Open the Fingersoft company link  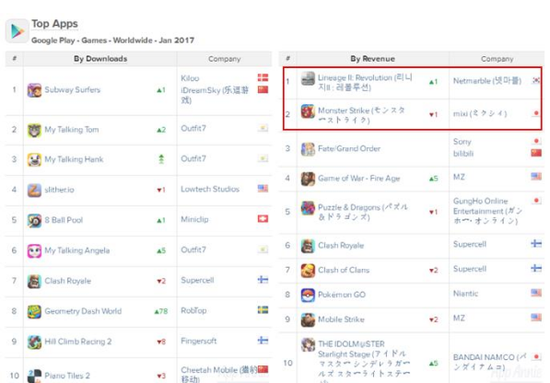[x=199, y=341]
